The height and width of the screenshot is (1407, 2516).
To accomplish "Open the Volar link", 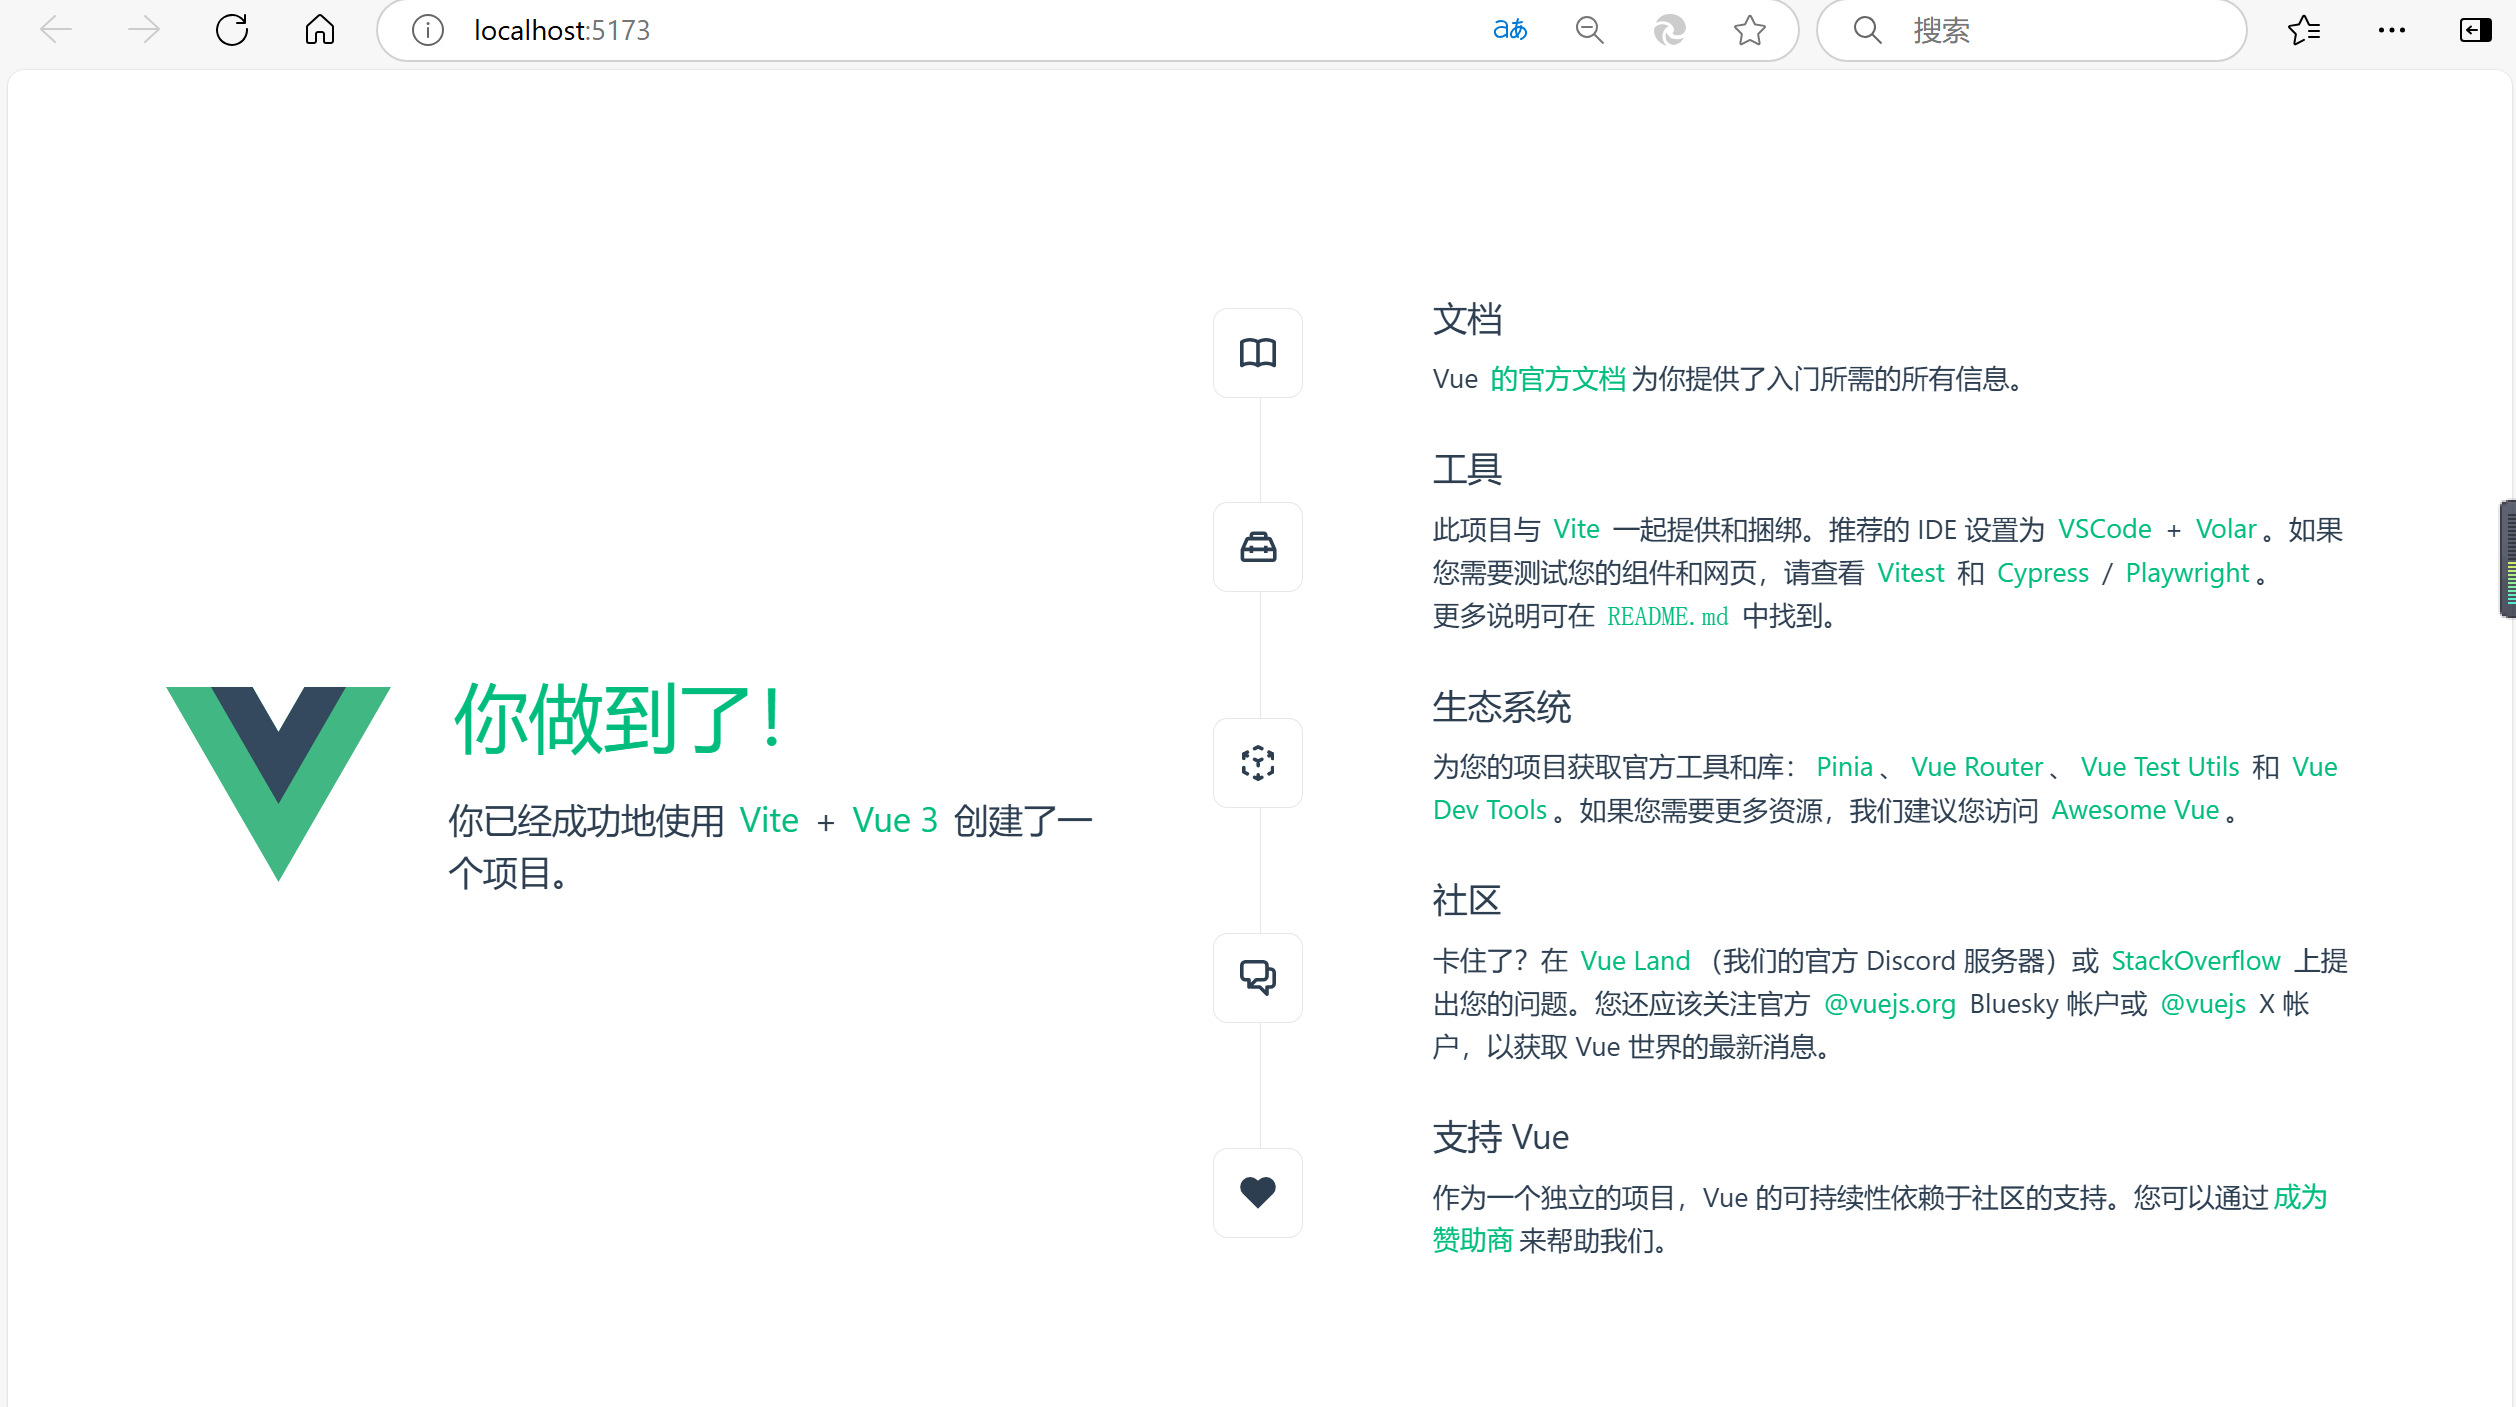I will click(2226, 529).
